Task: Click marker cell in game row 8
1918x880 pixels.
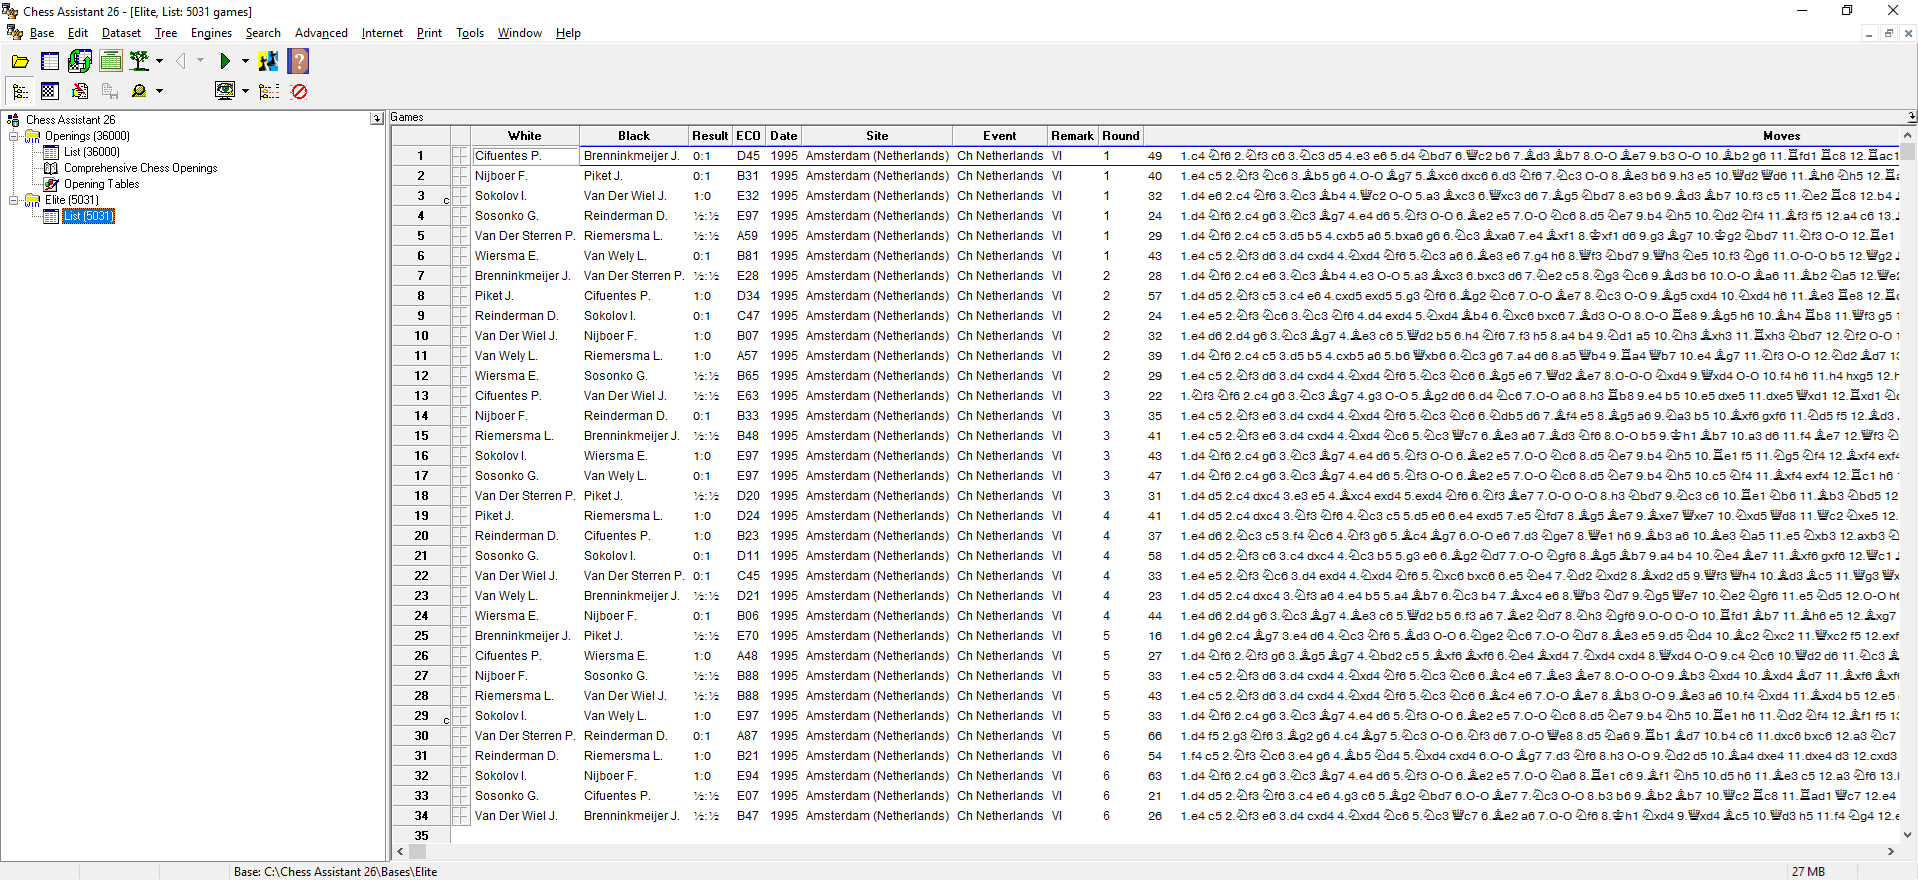Action: tap(460, 296)
